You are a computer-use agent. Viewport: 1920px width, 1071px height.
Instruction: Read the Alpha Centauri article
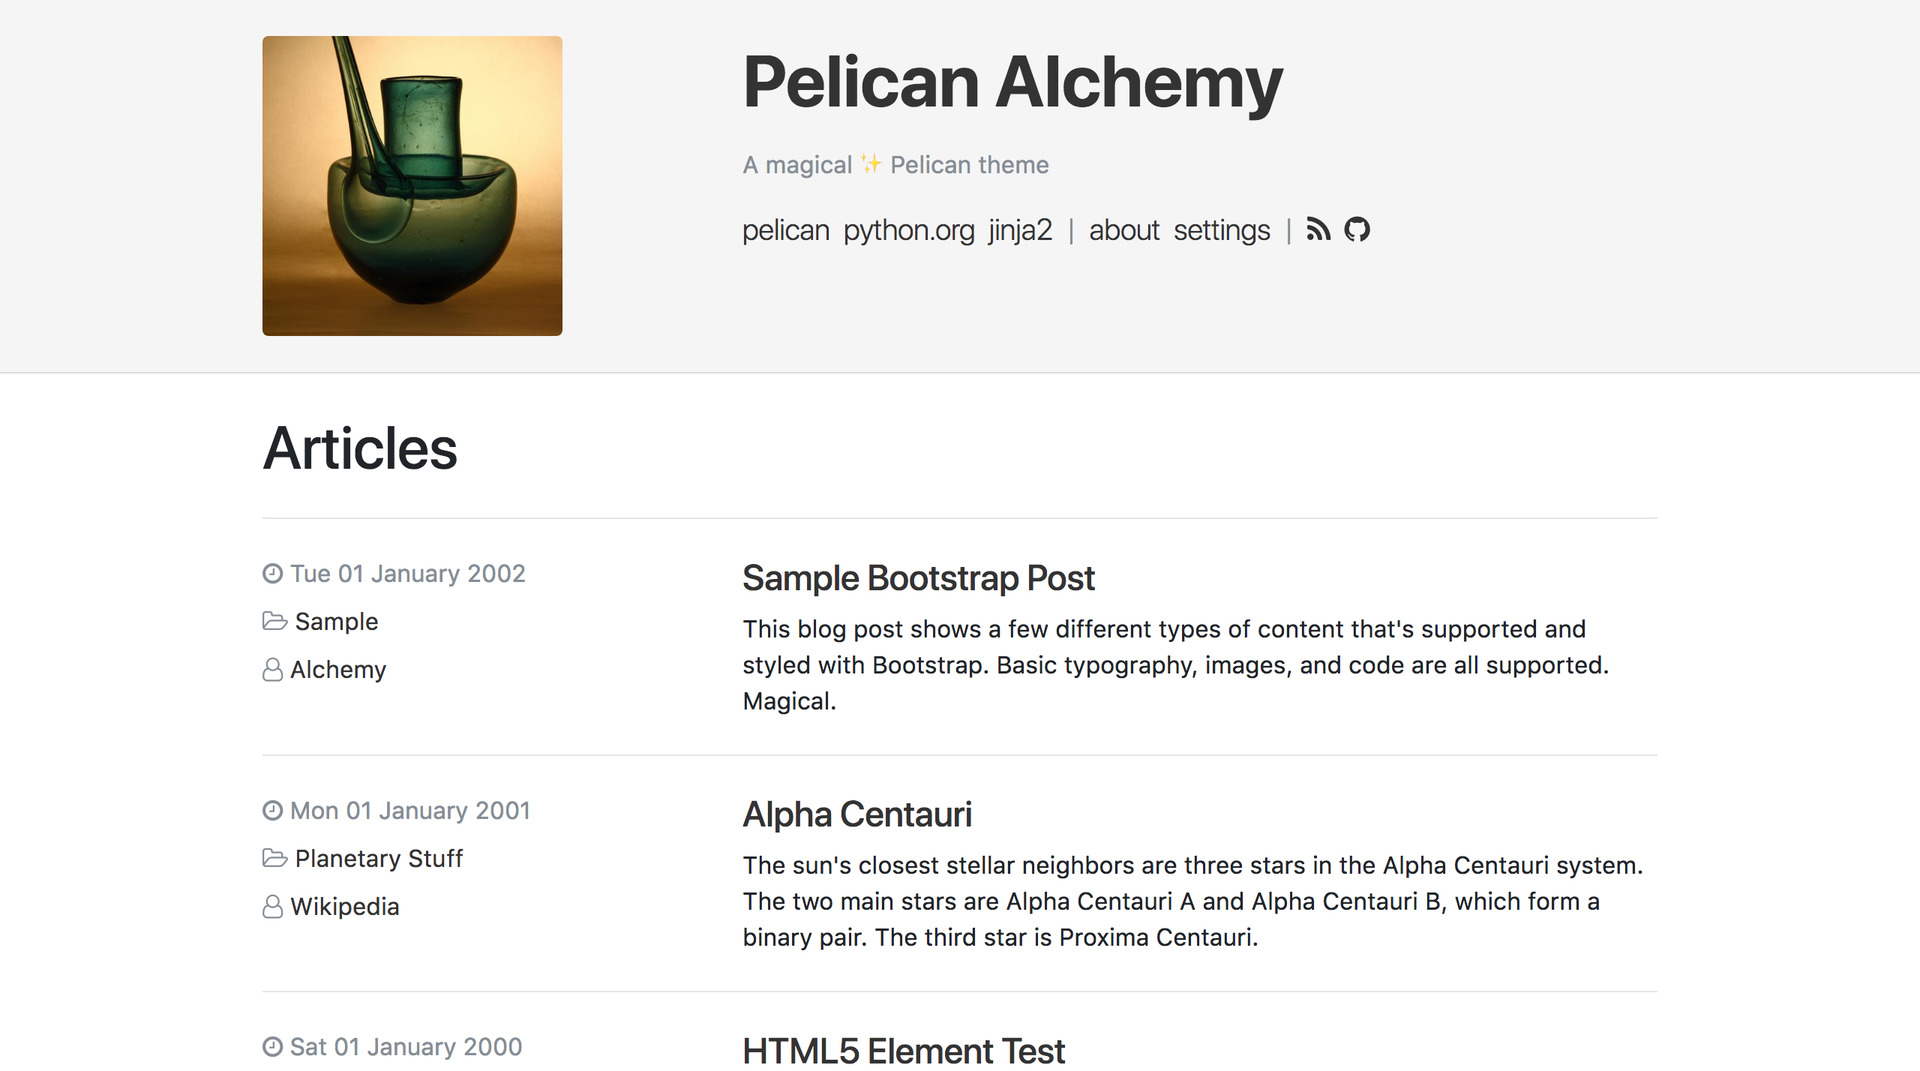tap(857, 815)
